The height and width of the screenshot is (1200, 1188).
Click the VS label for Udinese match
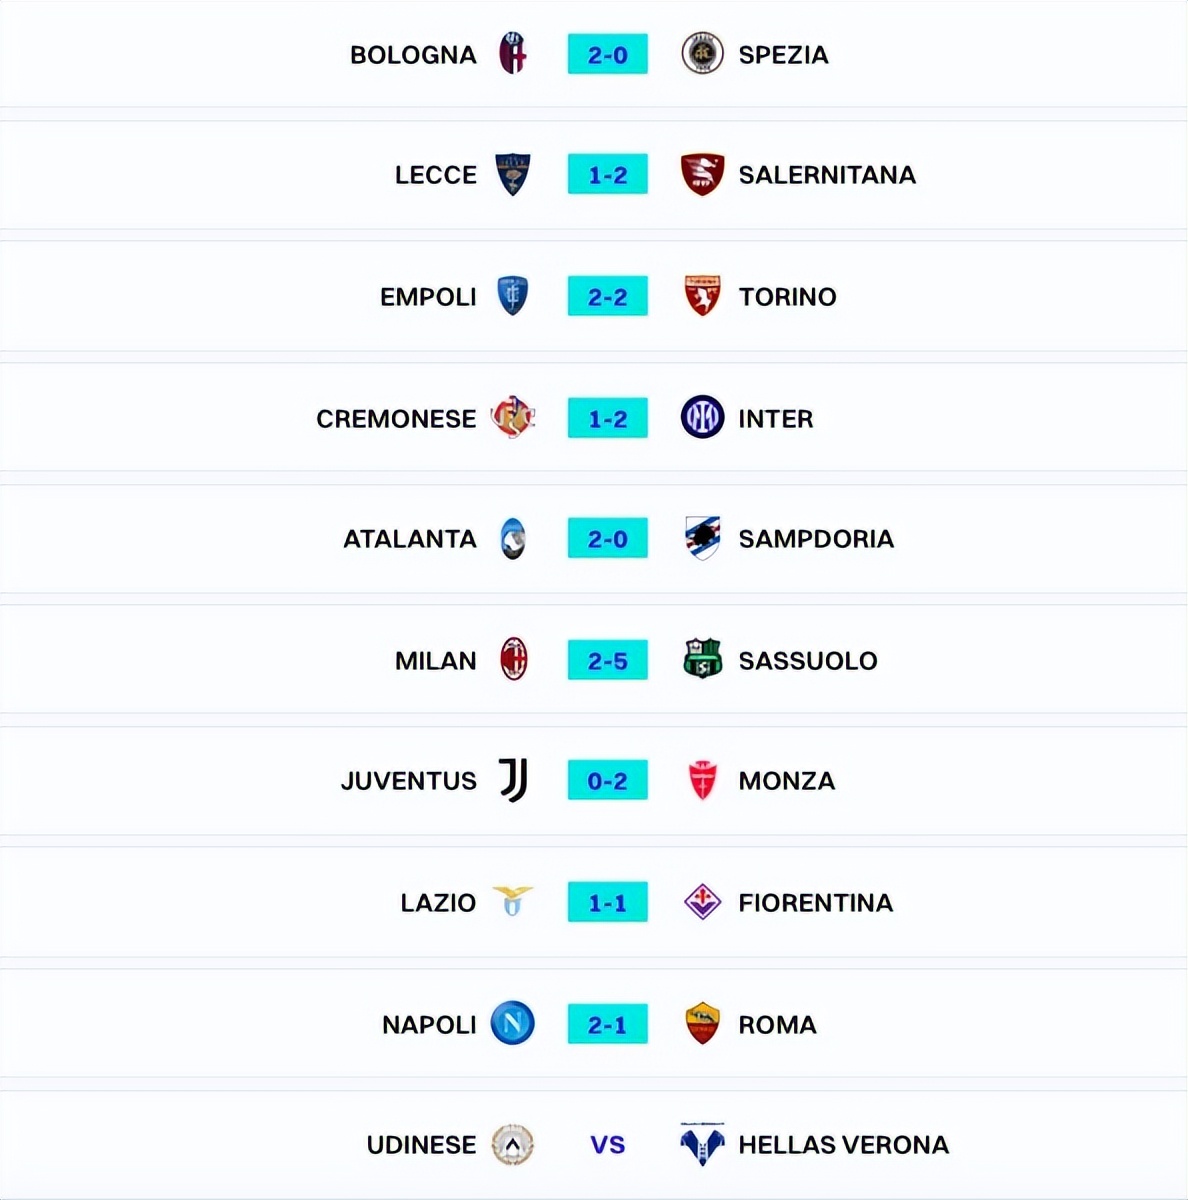point(607,1144)
